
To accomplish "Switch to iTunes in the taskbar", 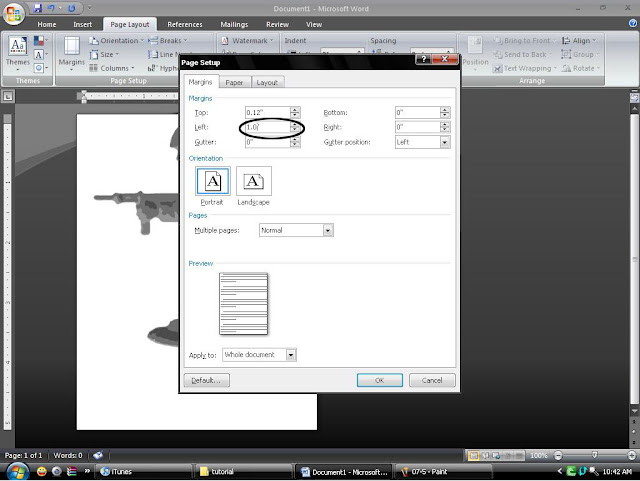I will click(x=144, y=472).
